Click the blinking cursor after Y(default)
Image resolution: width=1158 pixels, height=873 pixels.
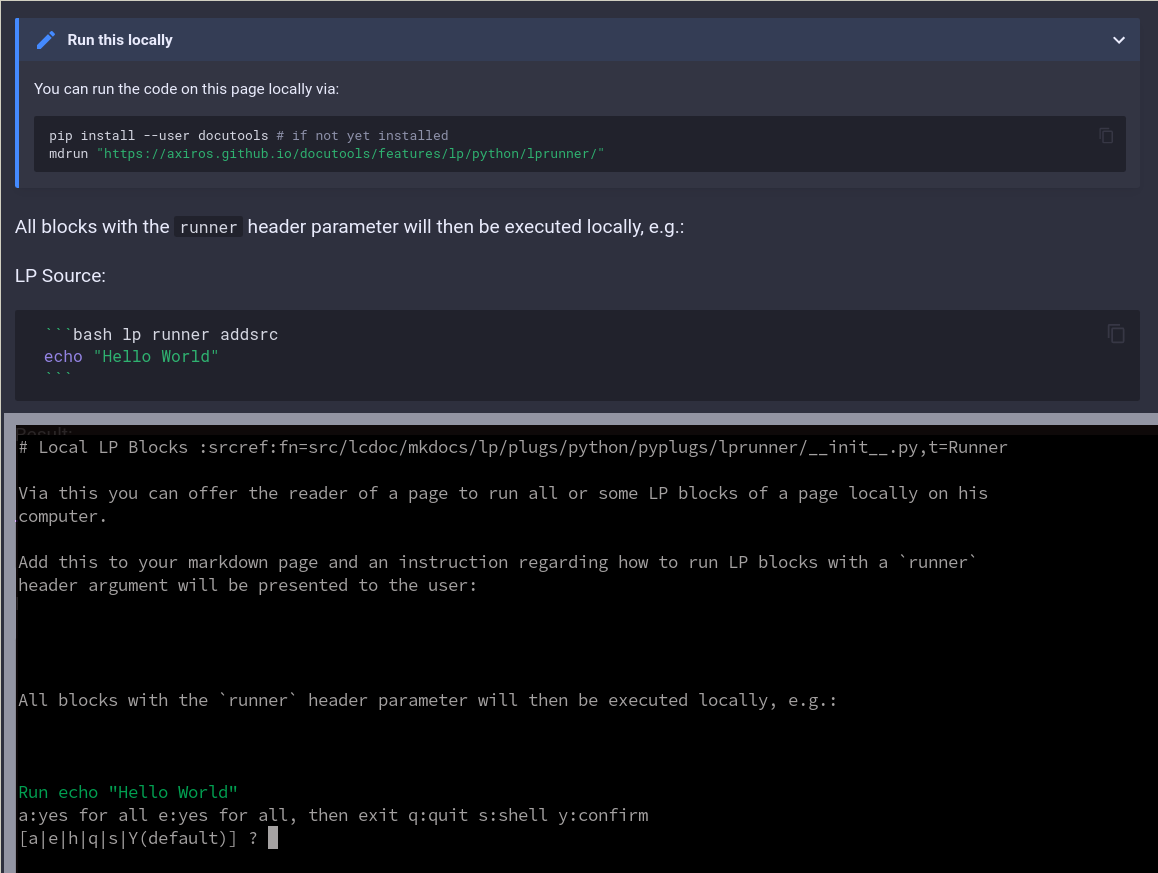pyautogui.click(x=272, y=837)
